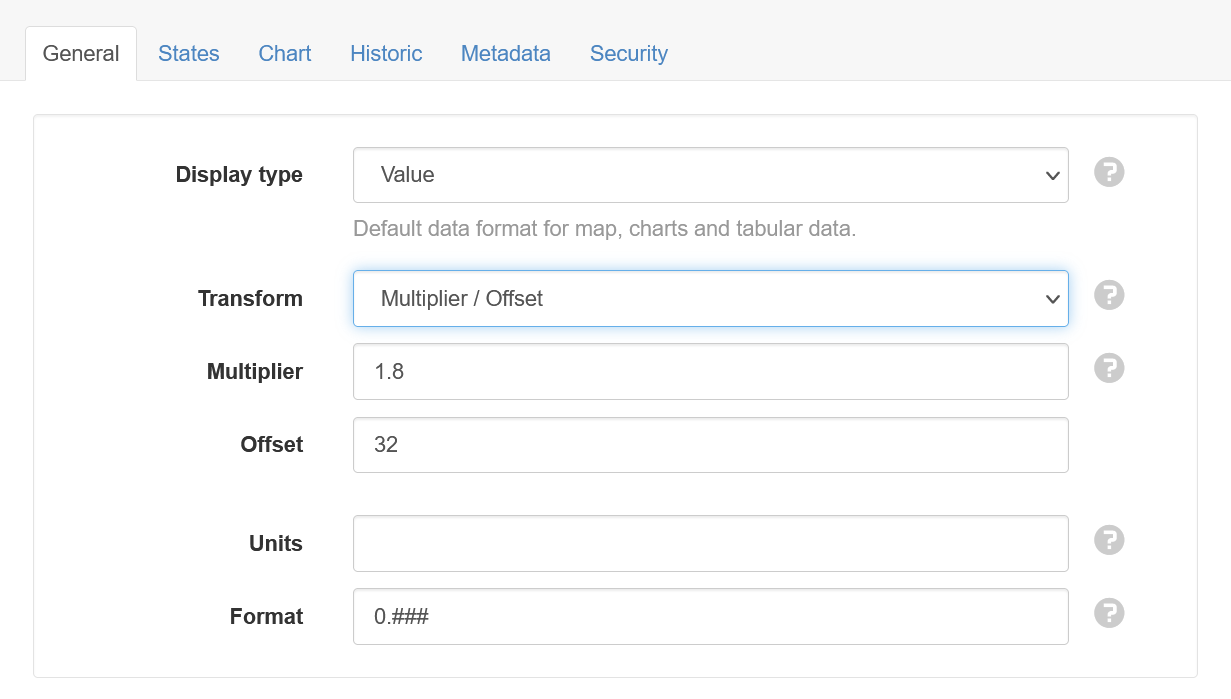Click the help icon beside Units field
Viewport: 1231px width, 699px height.
[x=1109, y=540]
